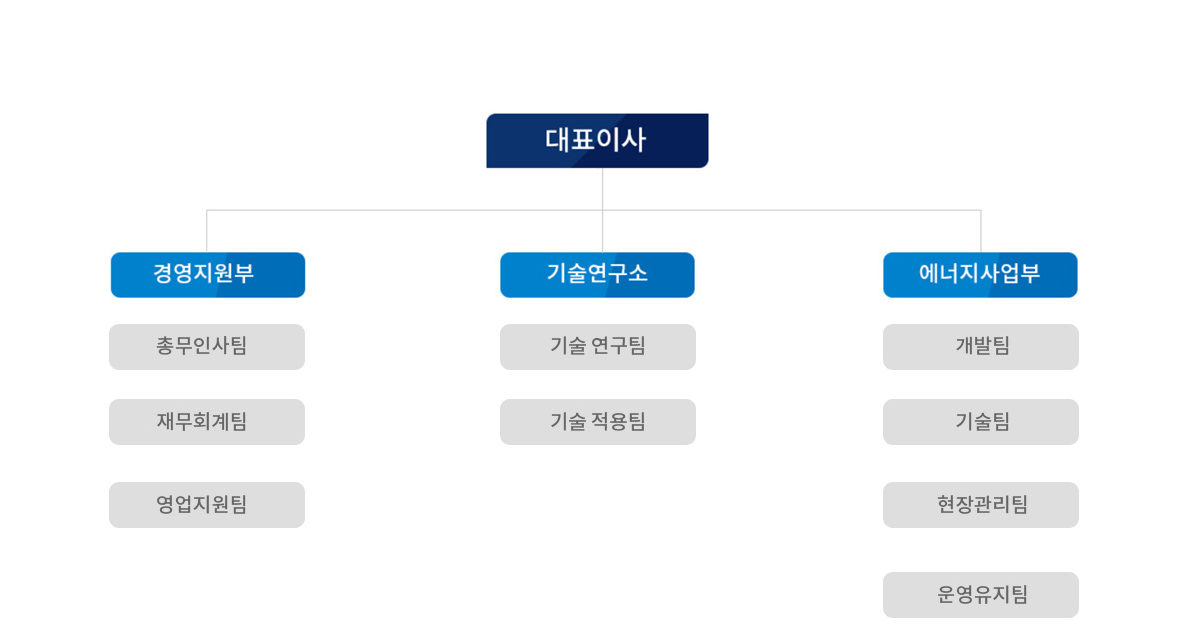This screenshot has height=642, width=1200.
Task: Open the 재무회계팀 team box
Action: (207, 422)
